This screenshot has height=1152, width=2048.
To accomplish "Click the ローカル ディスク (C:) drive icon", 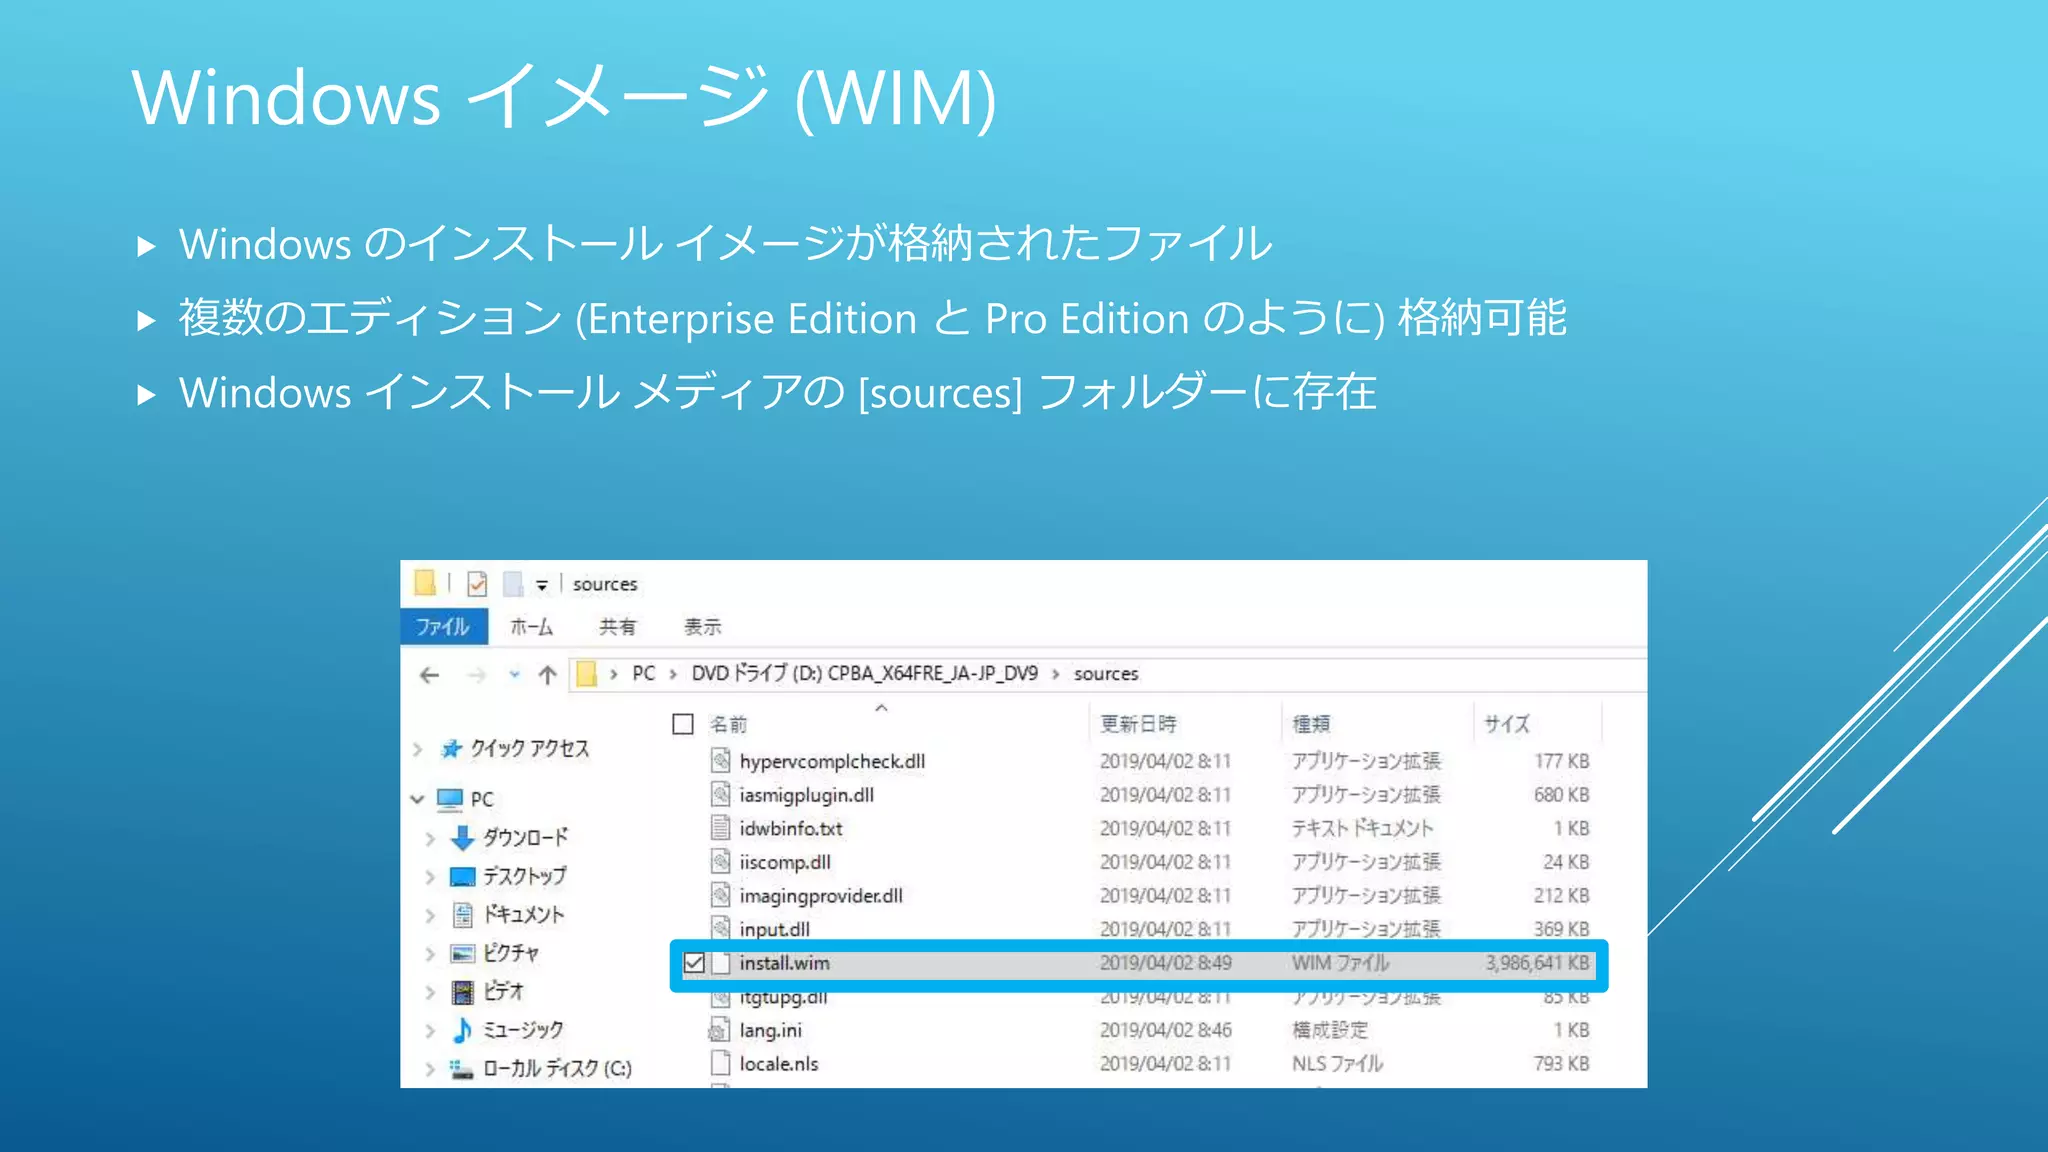I will click(461, 1069).
